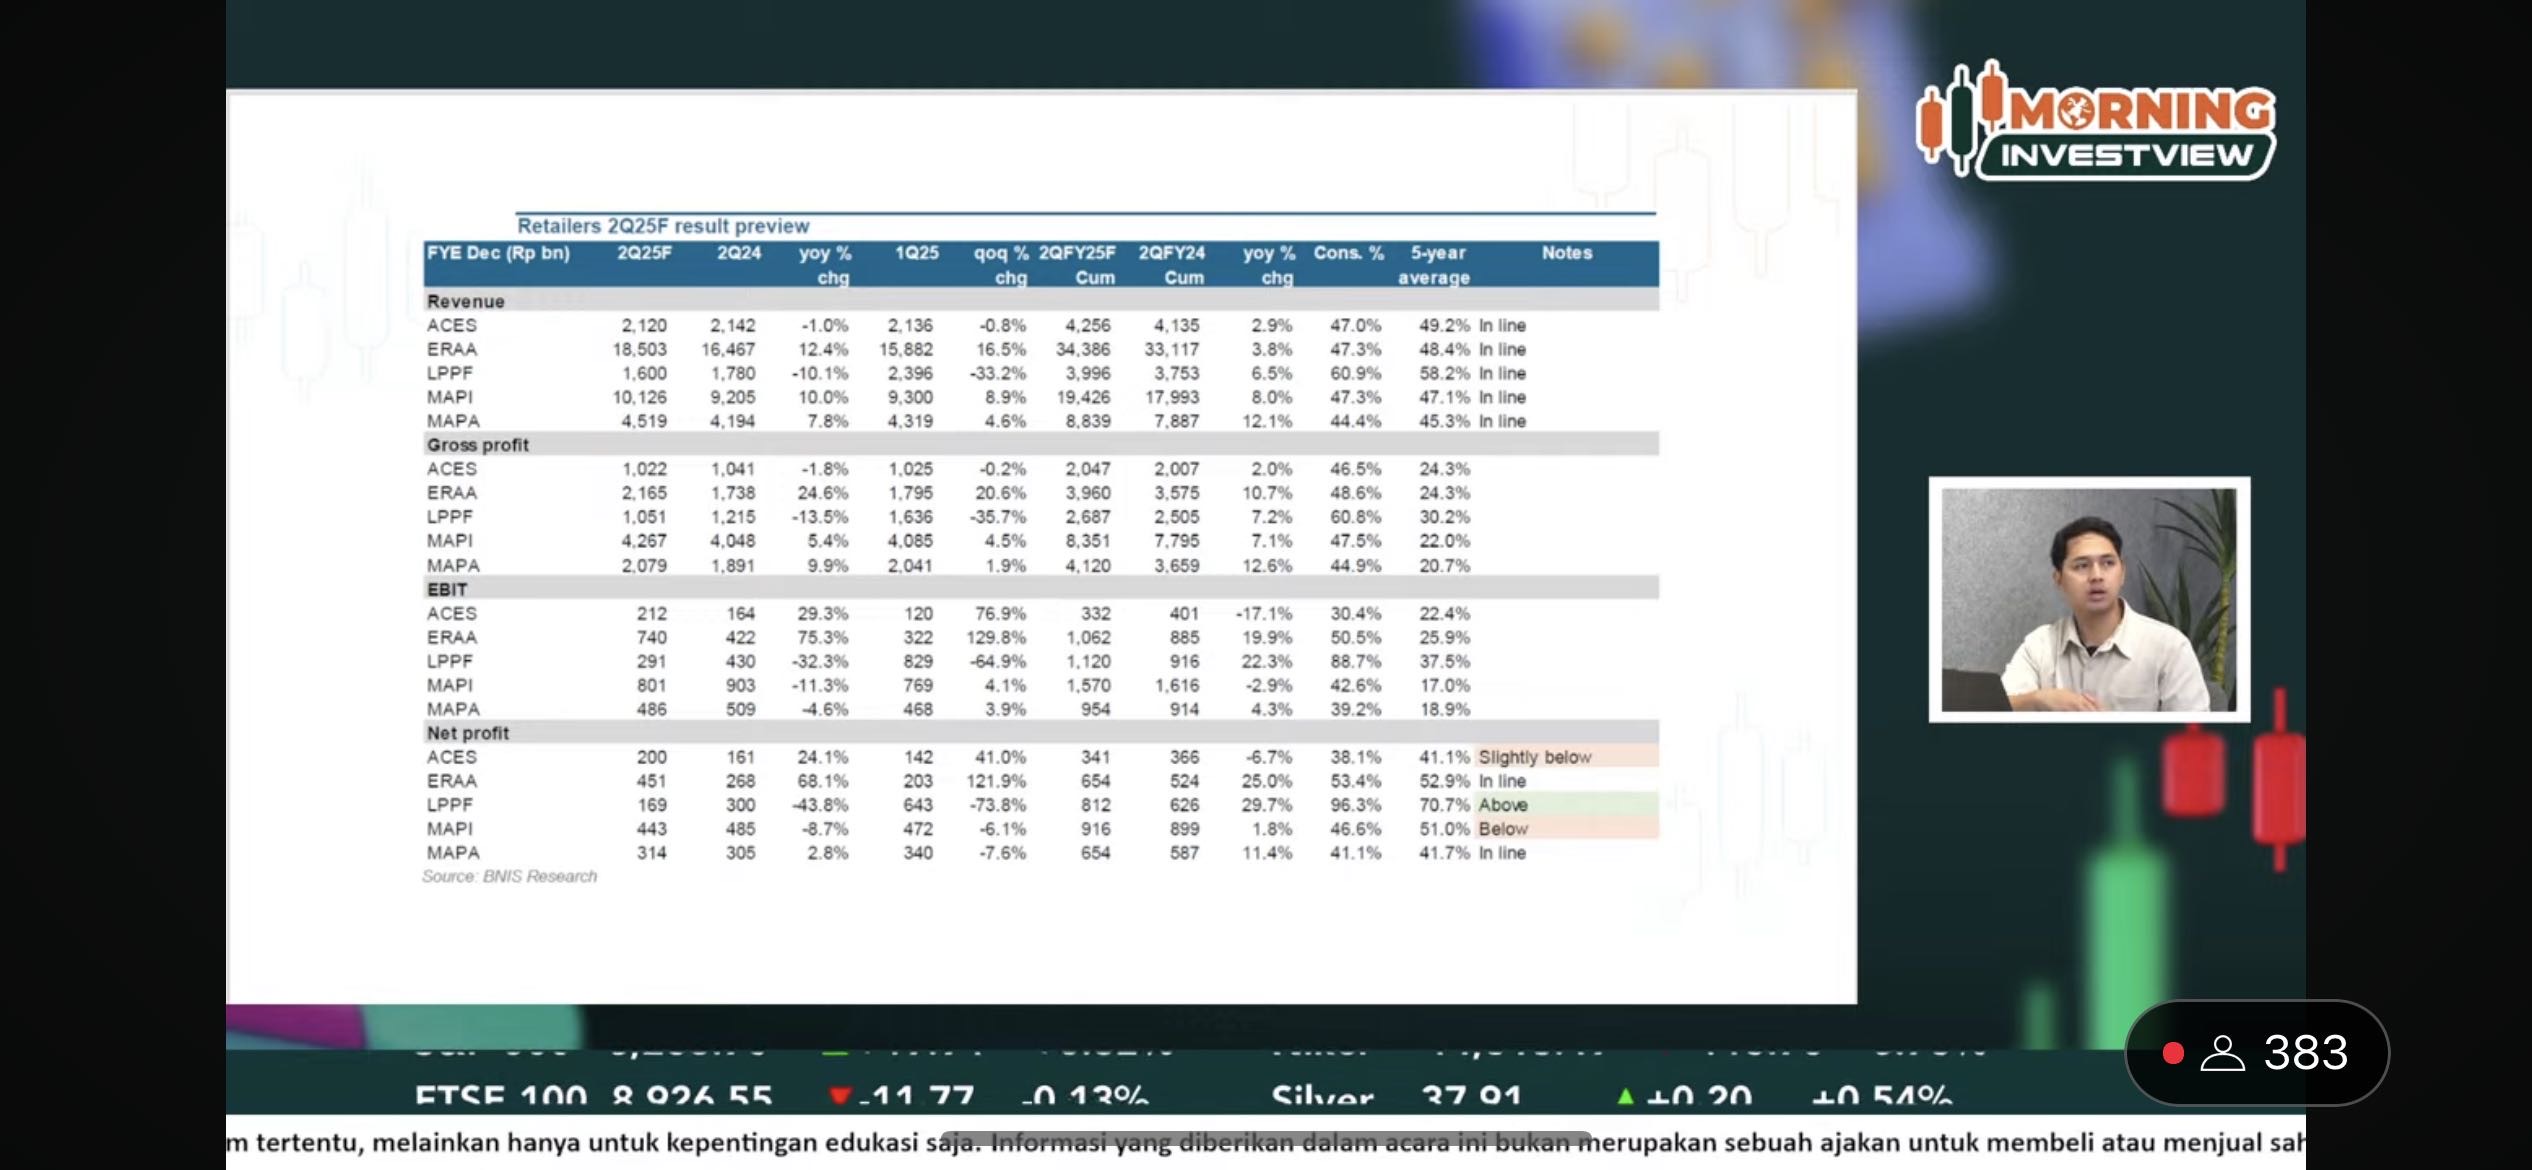The image size is (2532, 1170).
Task: Click the 33,117 cumulative revenue cell
Action: 1172,349
